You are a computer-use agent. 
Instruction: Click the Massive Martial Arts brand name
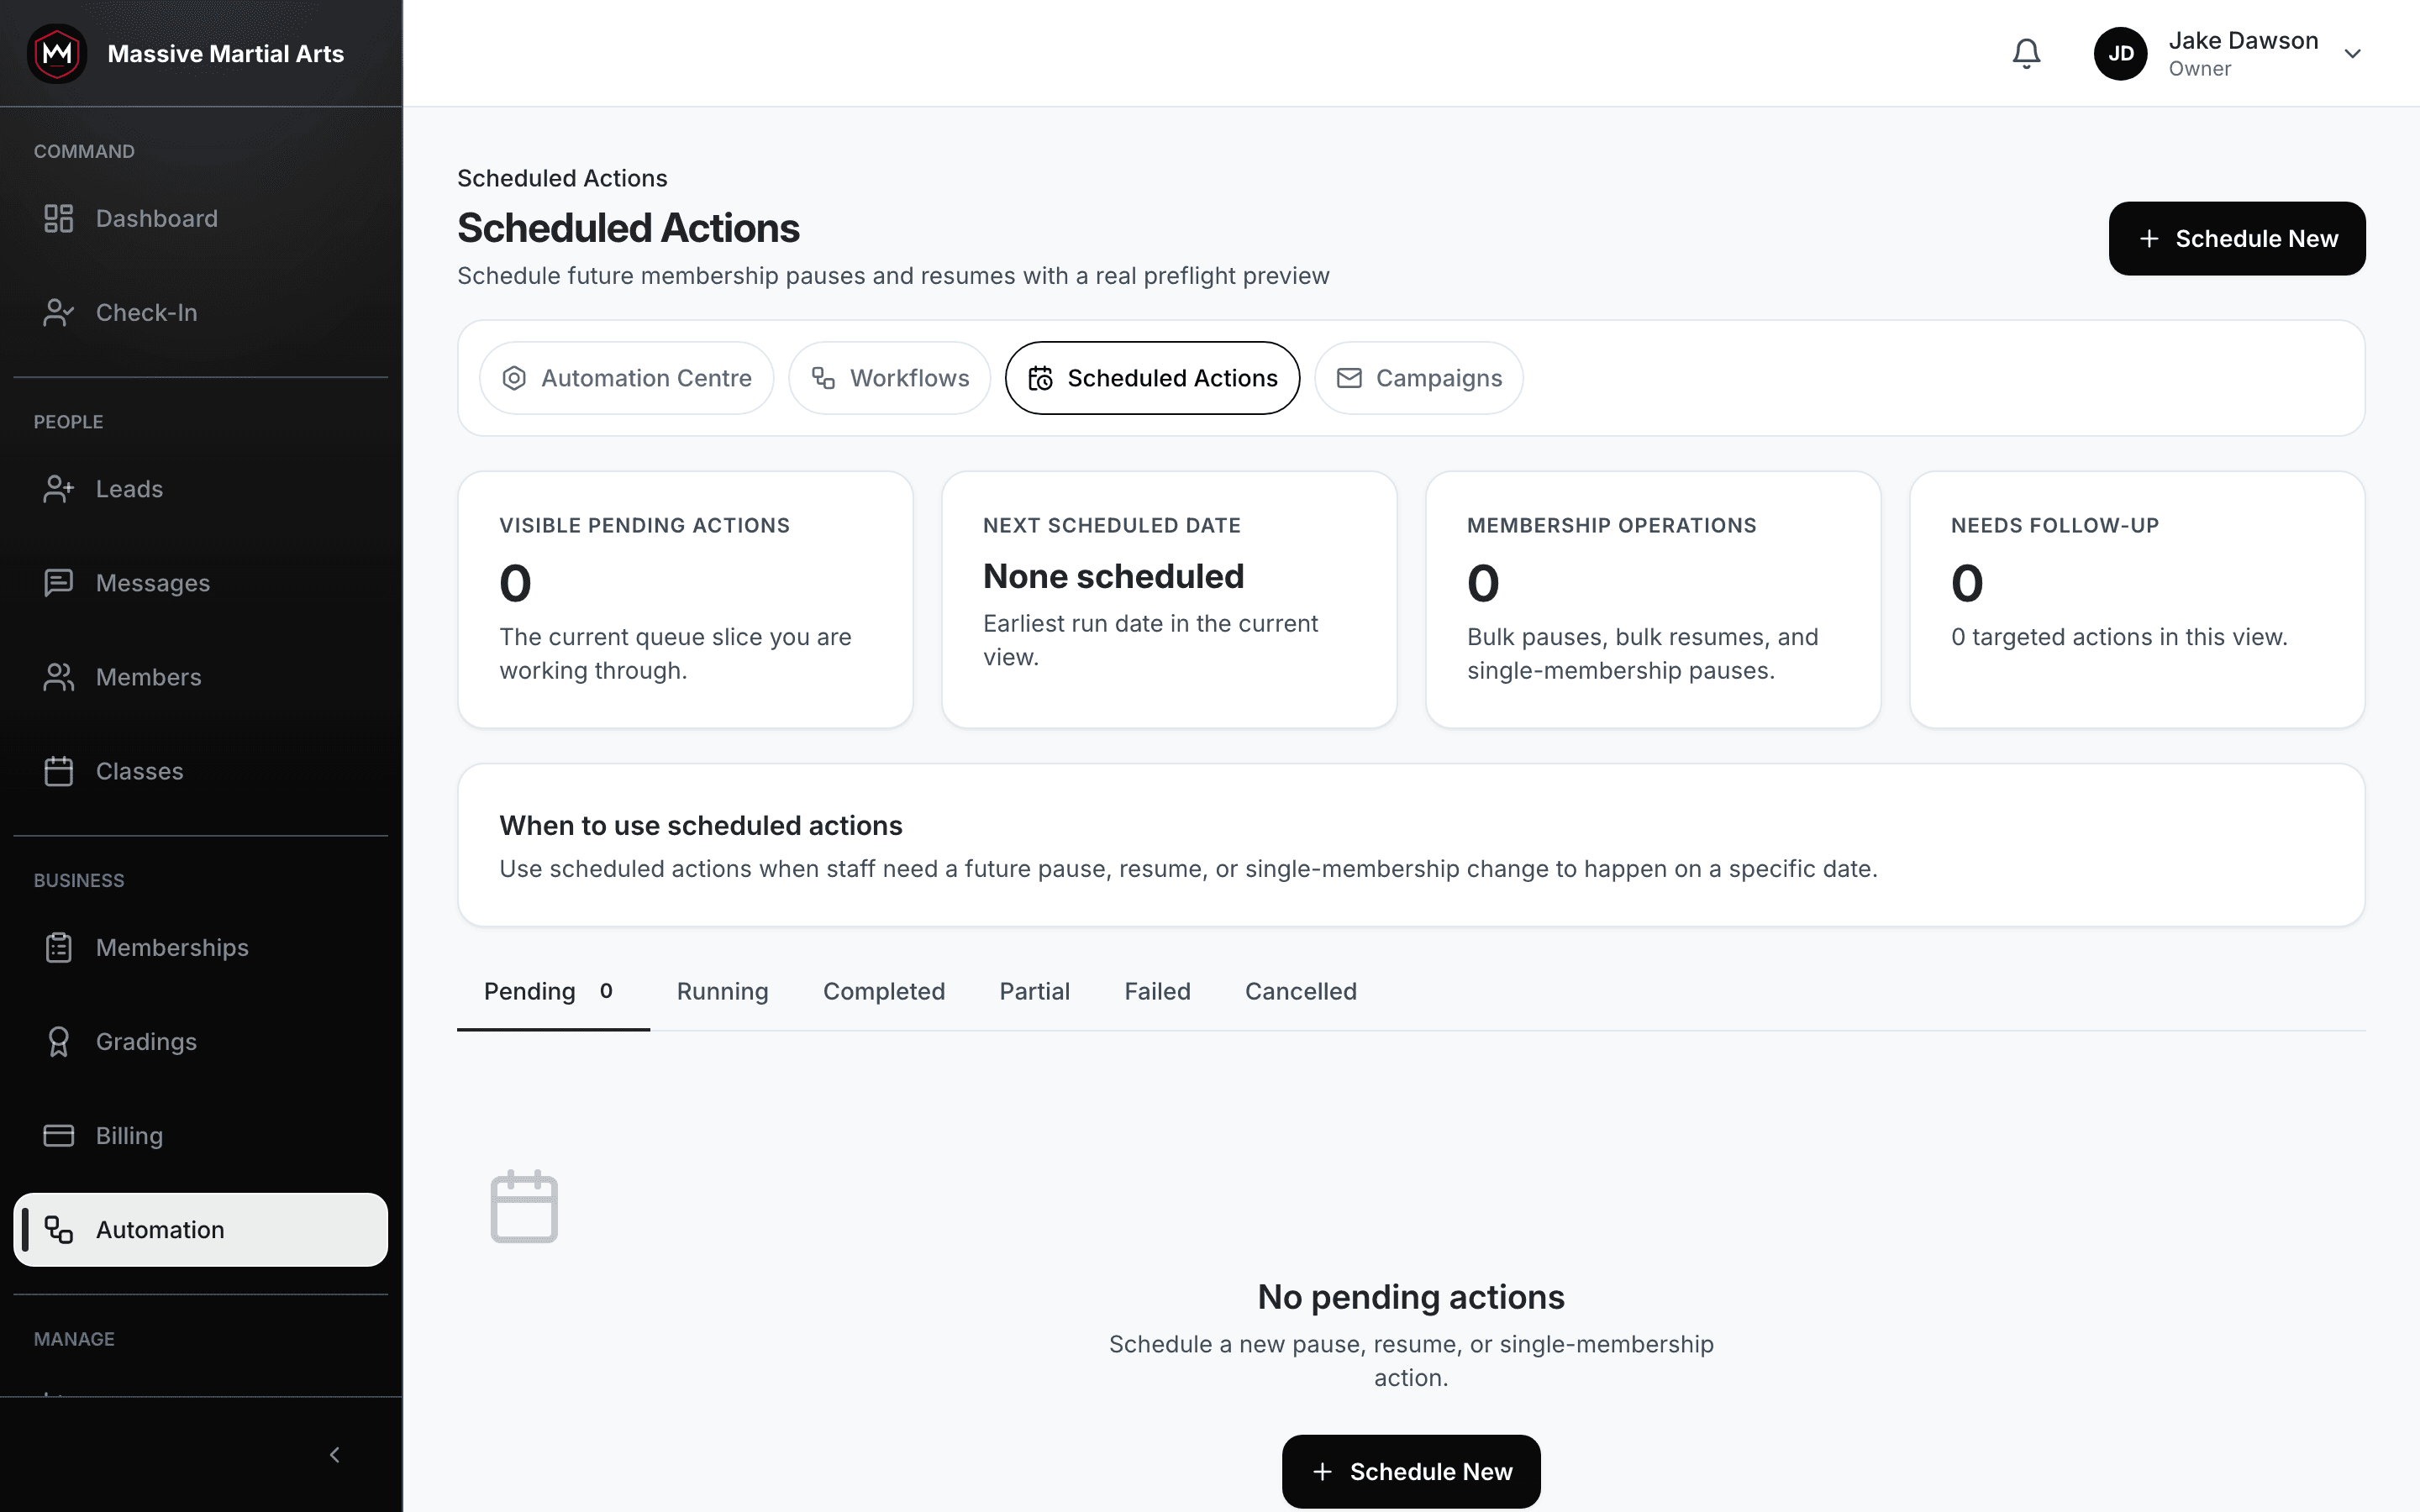tap(225, 53)
